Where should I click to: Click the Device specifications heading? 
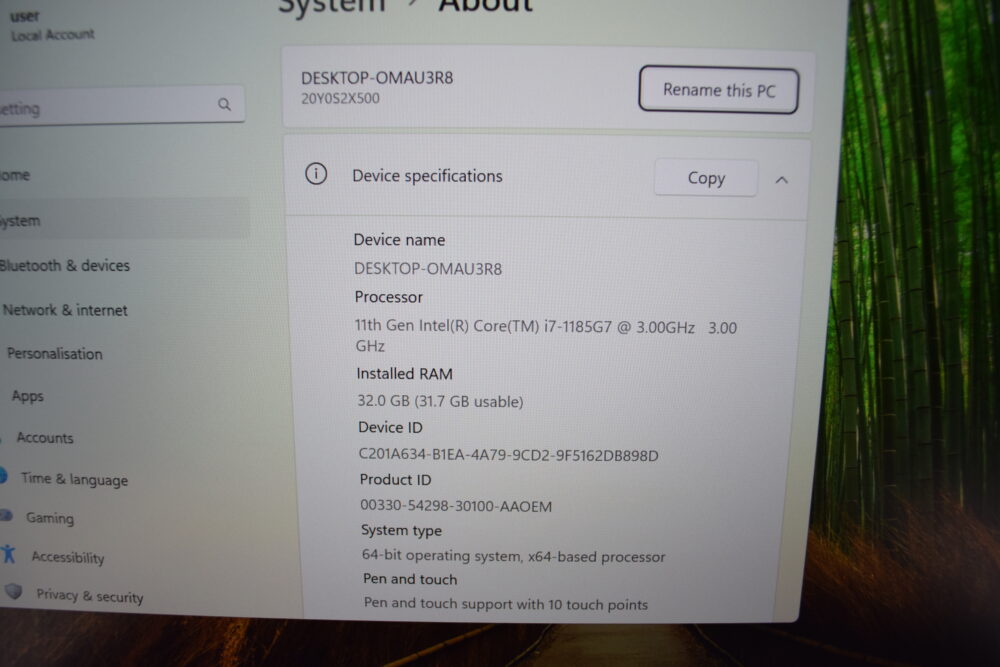click(427, 176)
